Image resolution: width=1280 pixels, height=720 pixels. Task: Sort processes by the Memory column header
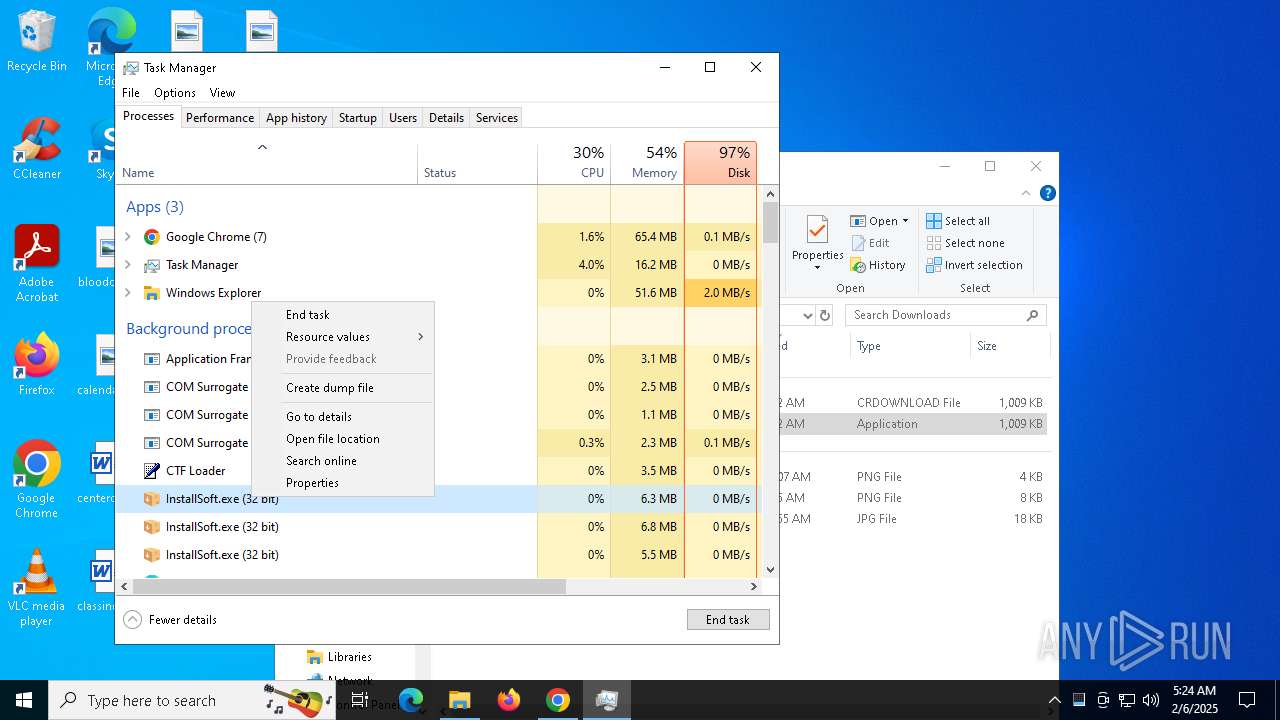tap(647, 163)
